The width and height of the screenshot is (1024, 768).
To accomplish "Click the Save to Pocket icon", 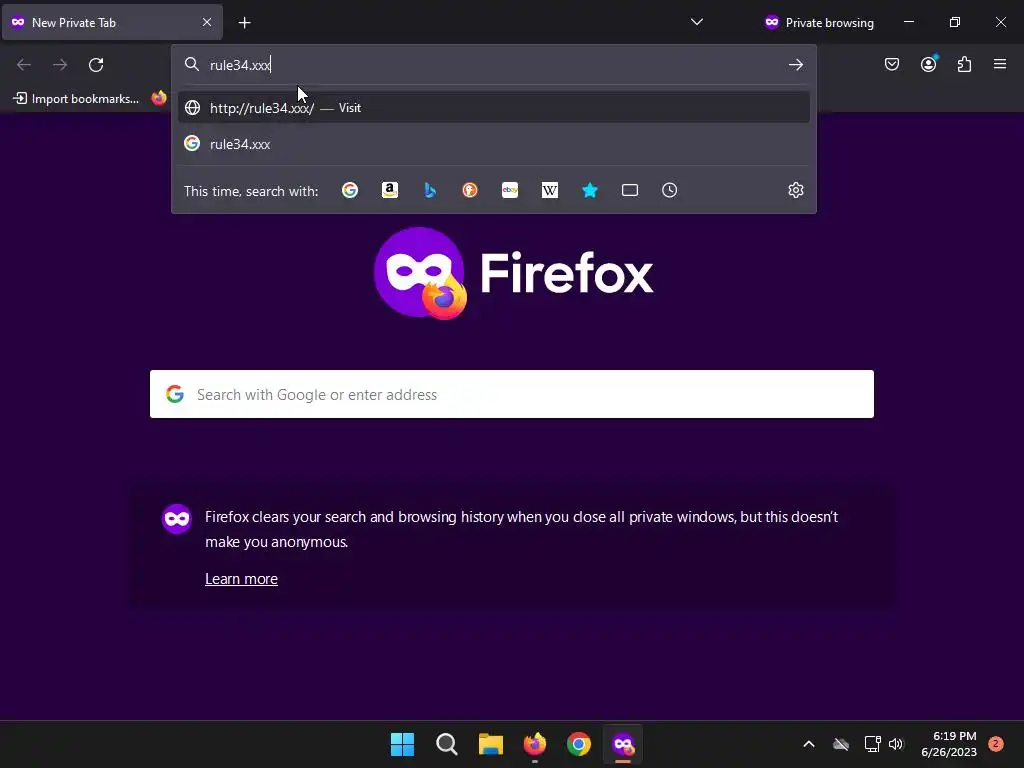I will (892, 64).
